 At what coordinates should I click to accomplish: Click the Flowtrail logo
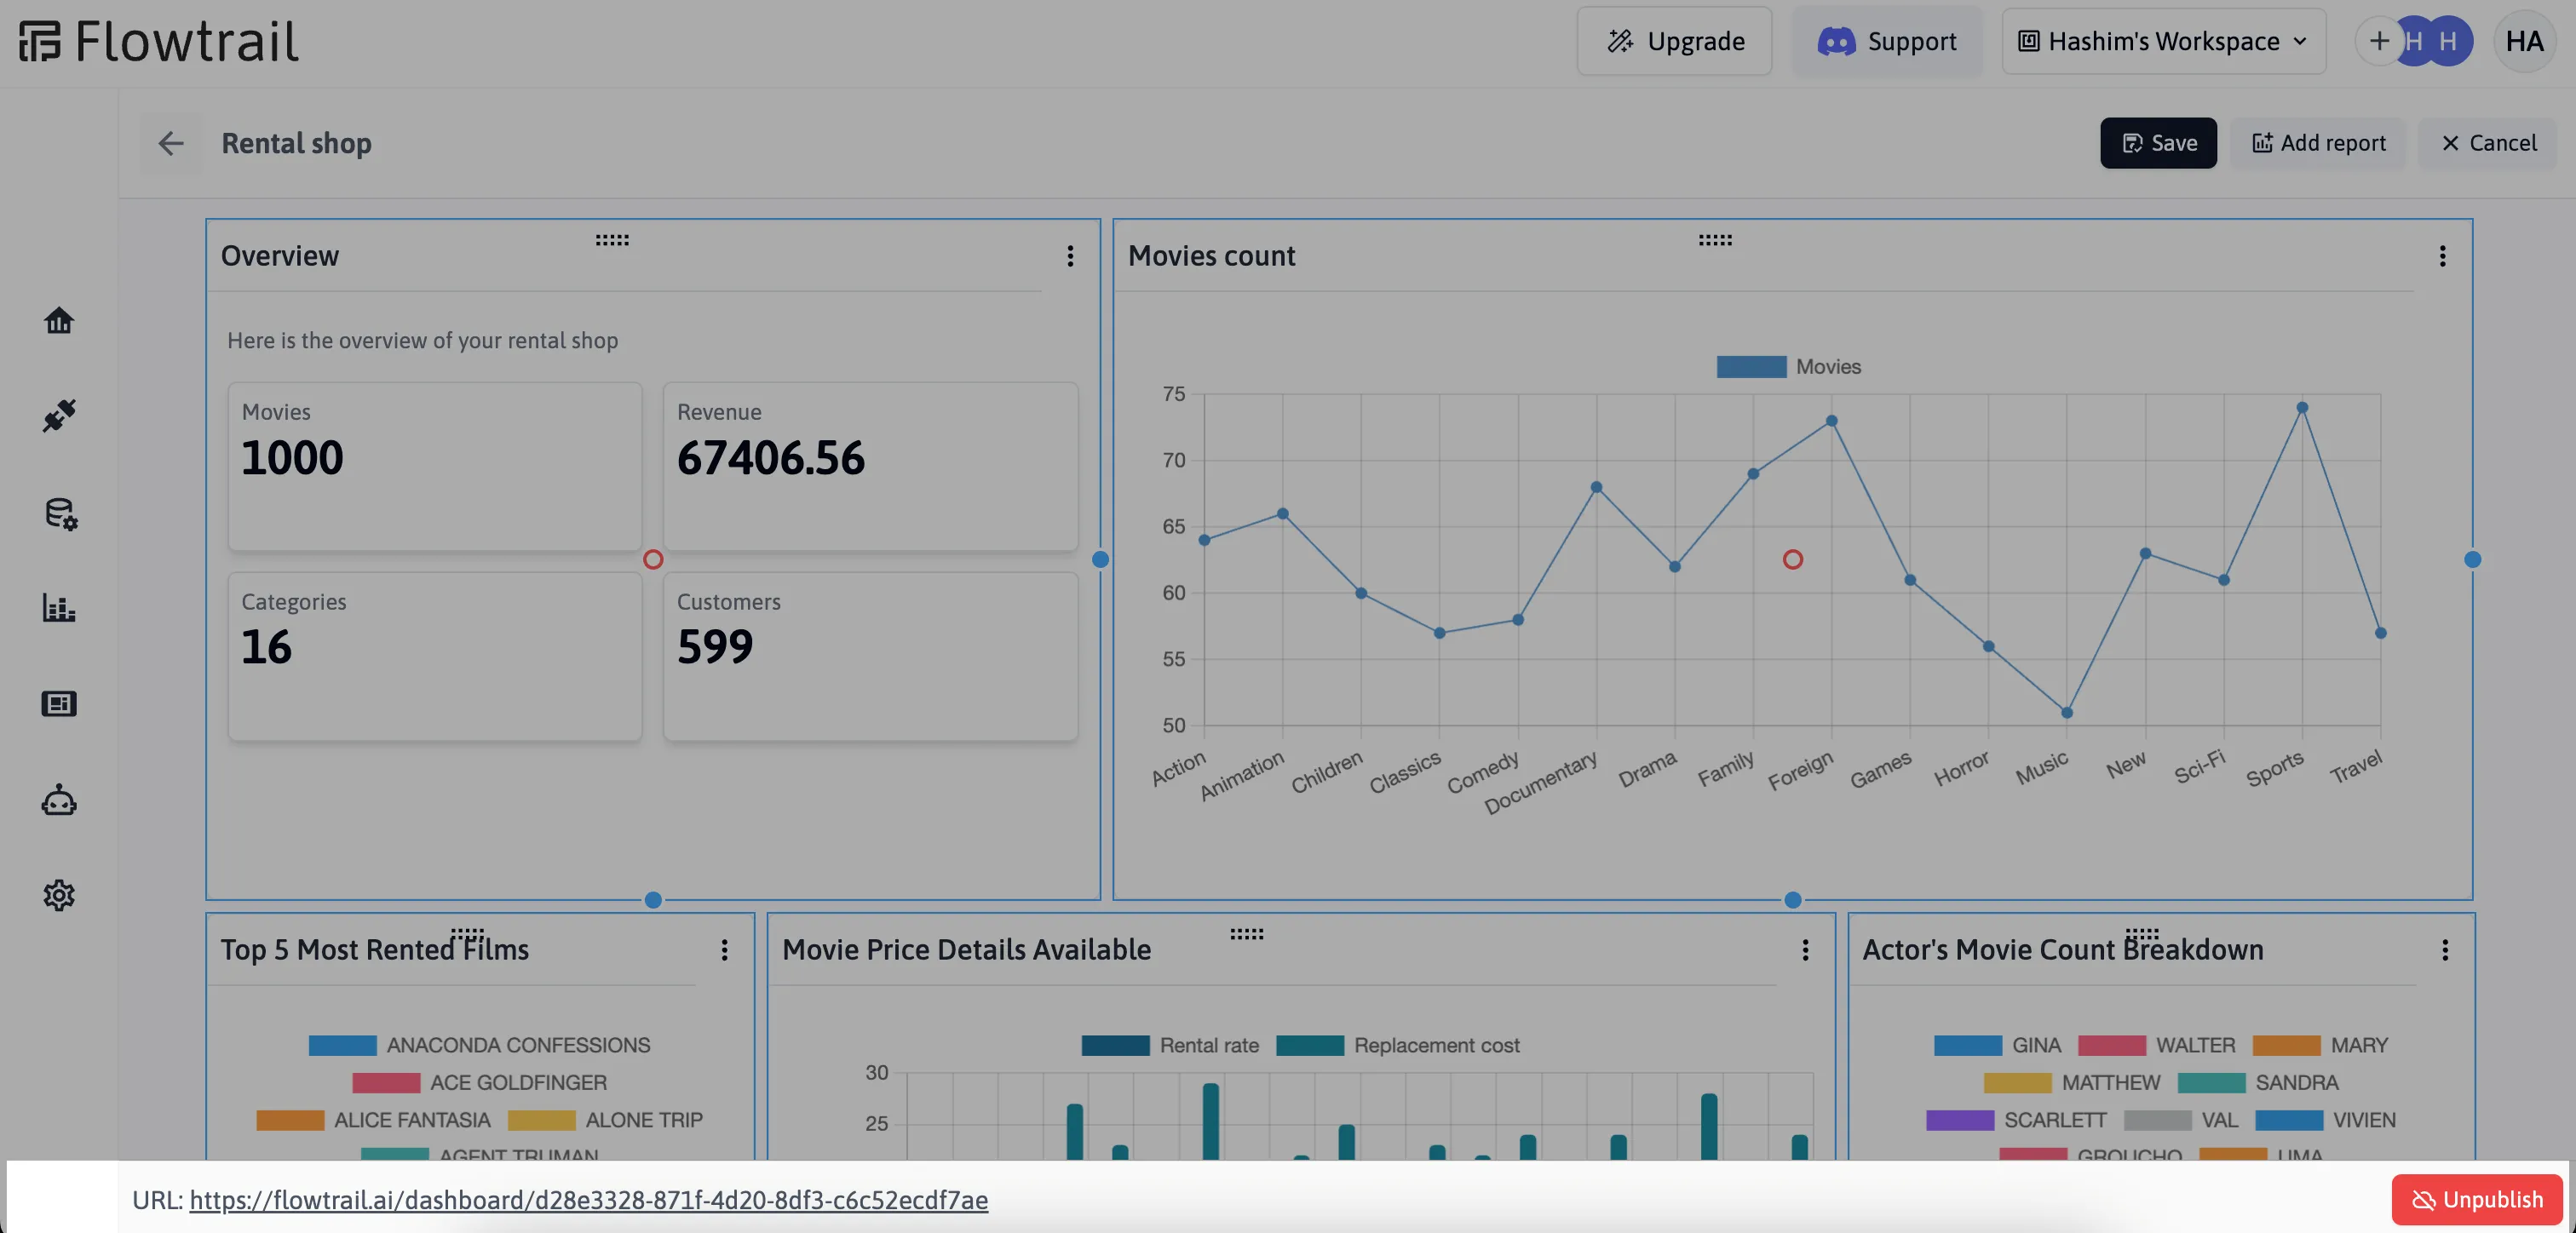click(159, 41)
